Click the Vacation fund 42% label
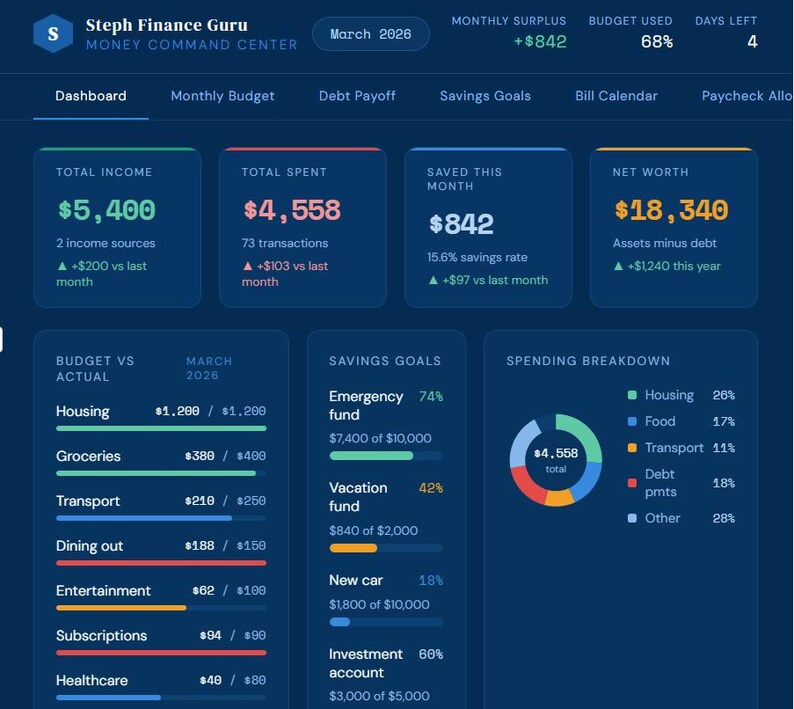Screen dimensions: 794x709 pos(431,488)
